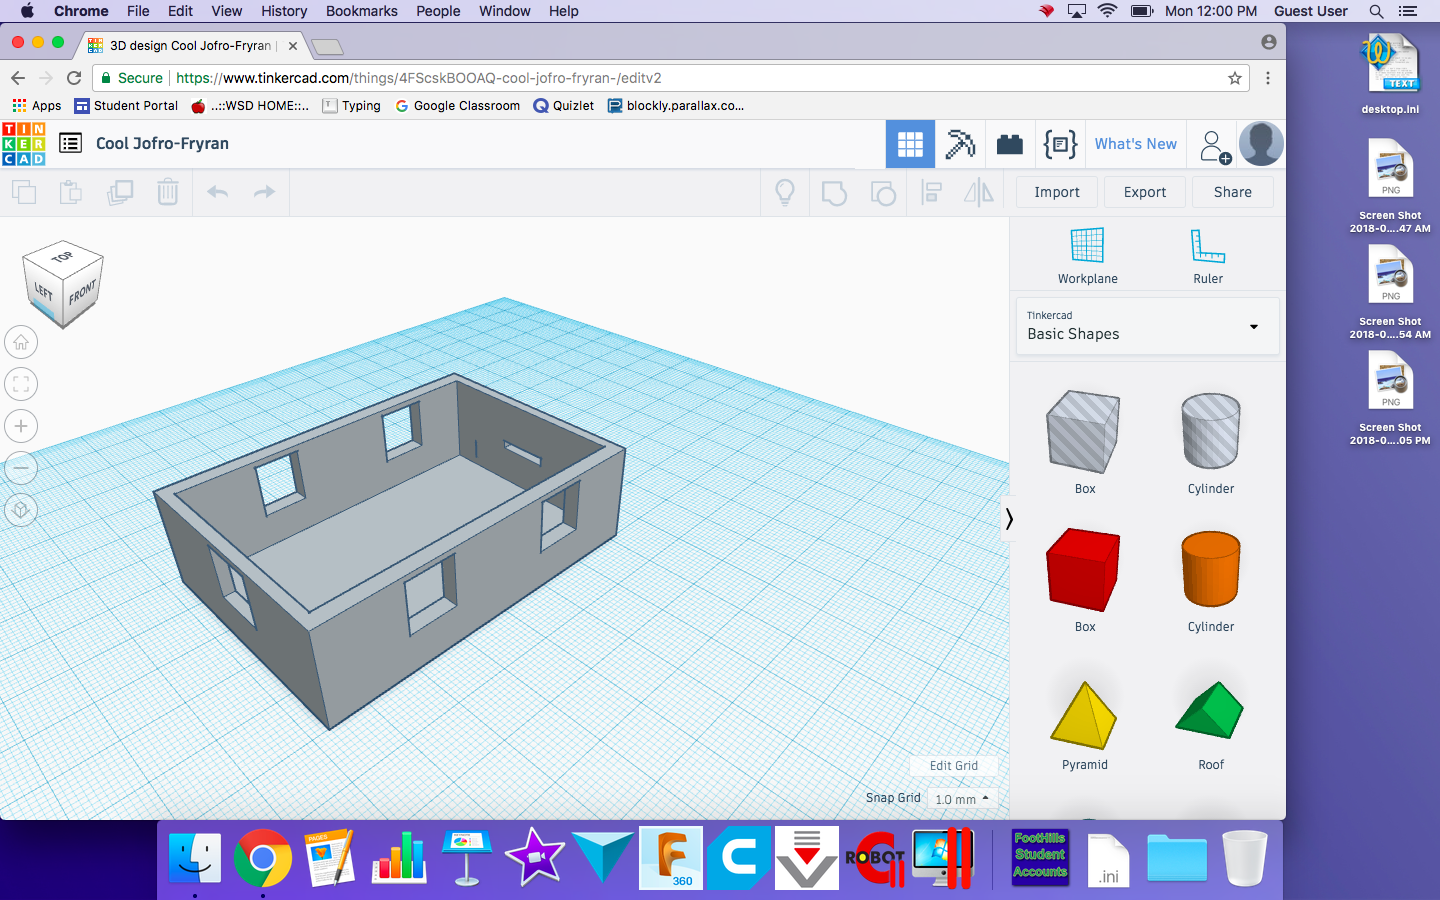This screenshot has height=900, width=1440.
Task: Open the Snap Grid 1.0 mm dropdown
Action: tap(962, 799)
